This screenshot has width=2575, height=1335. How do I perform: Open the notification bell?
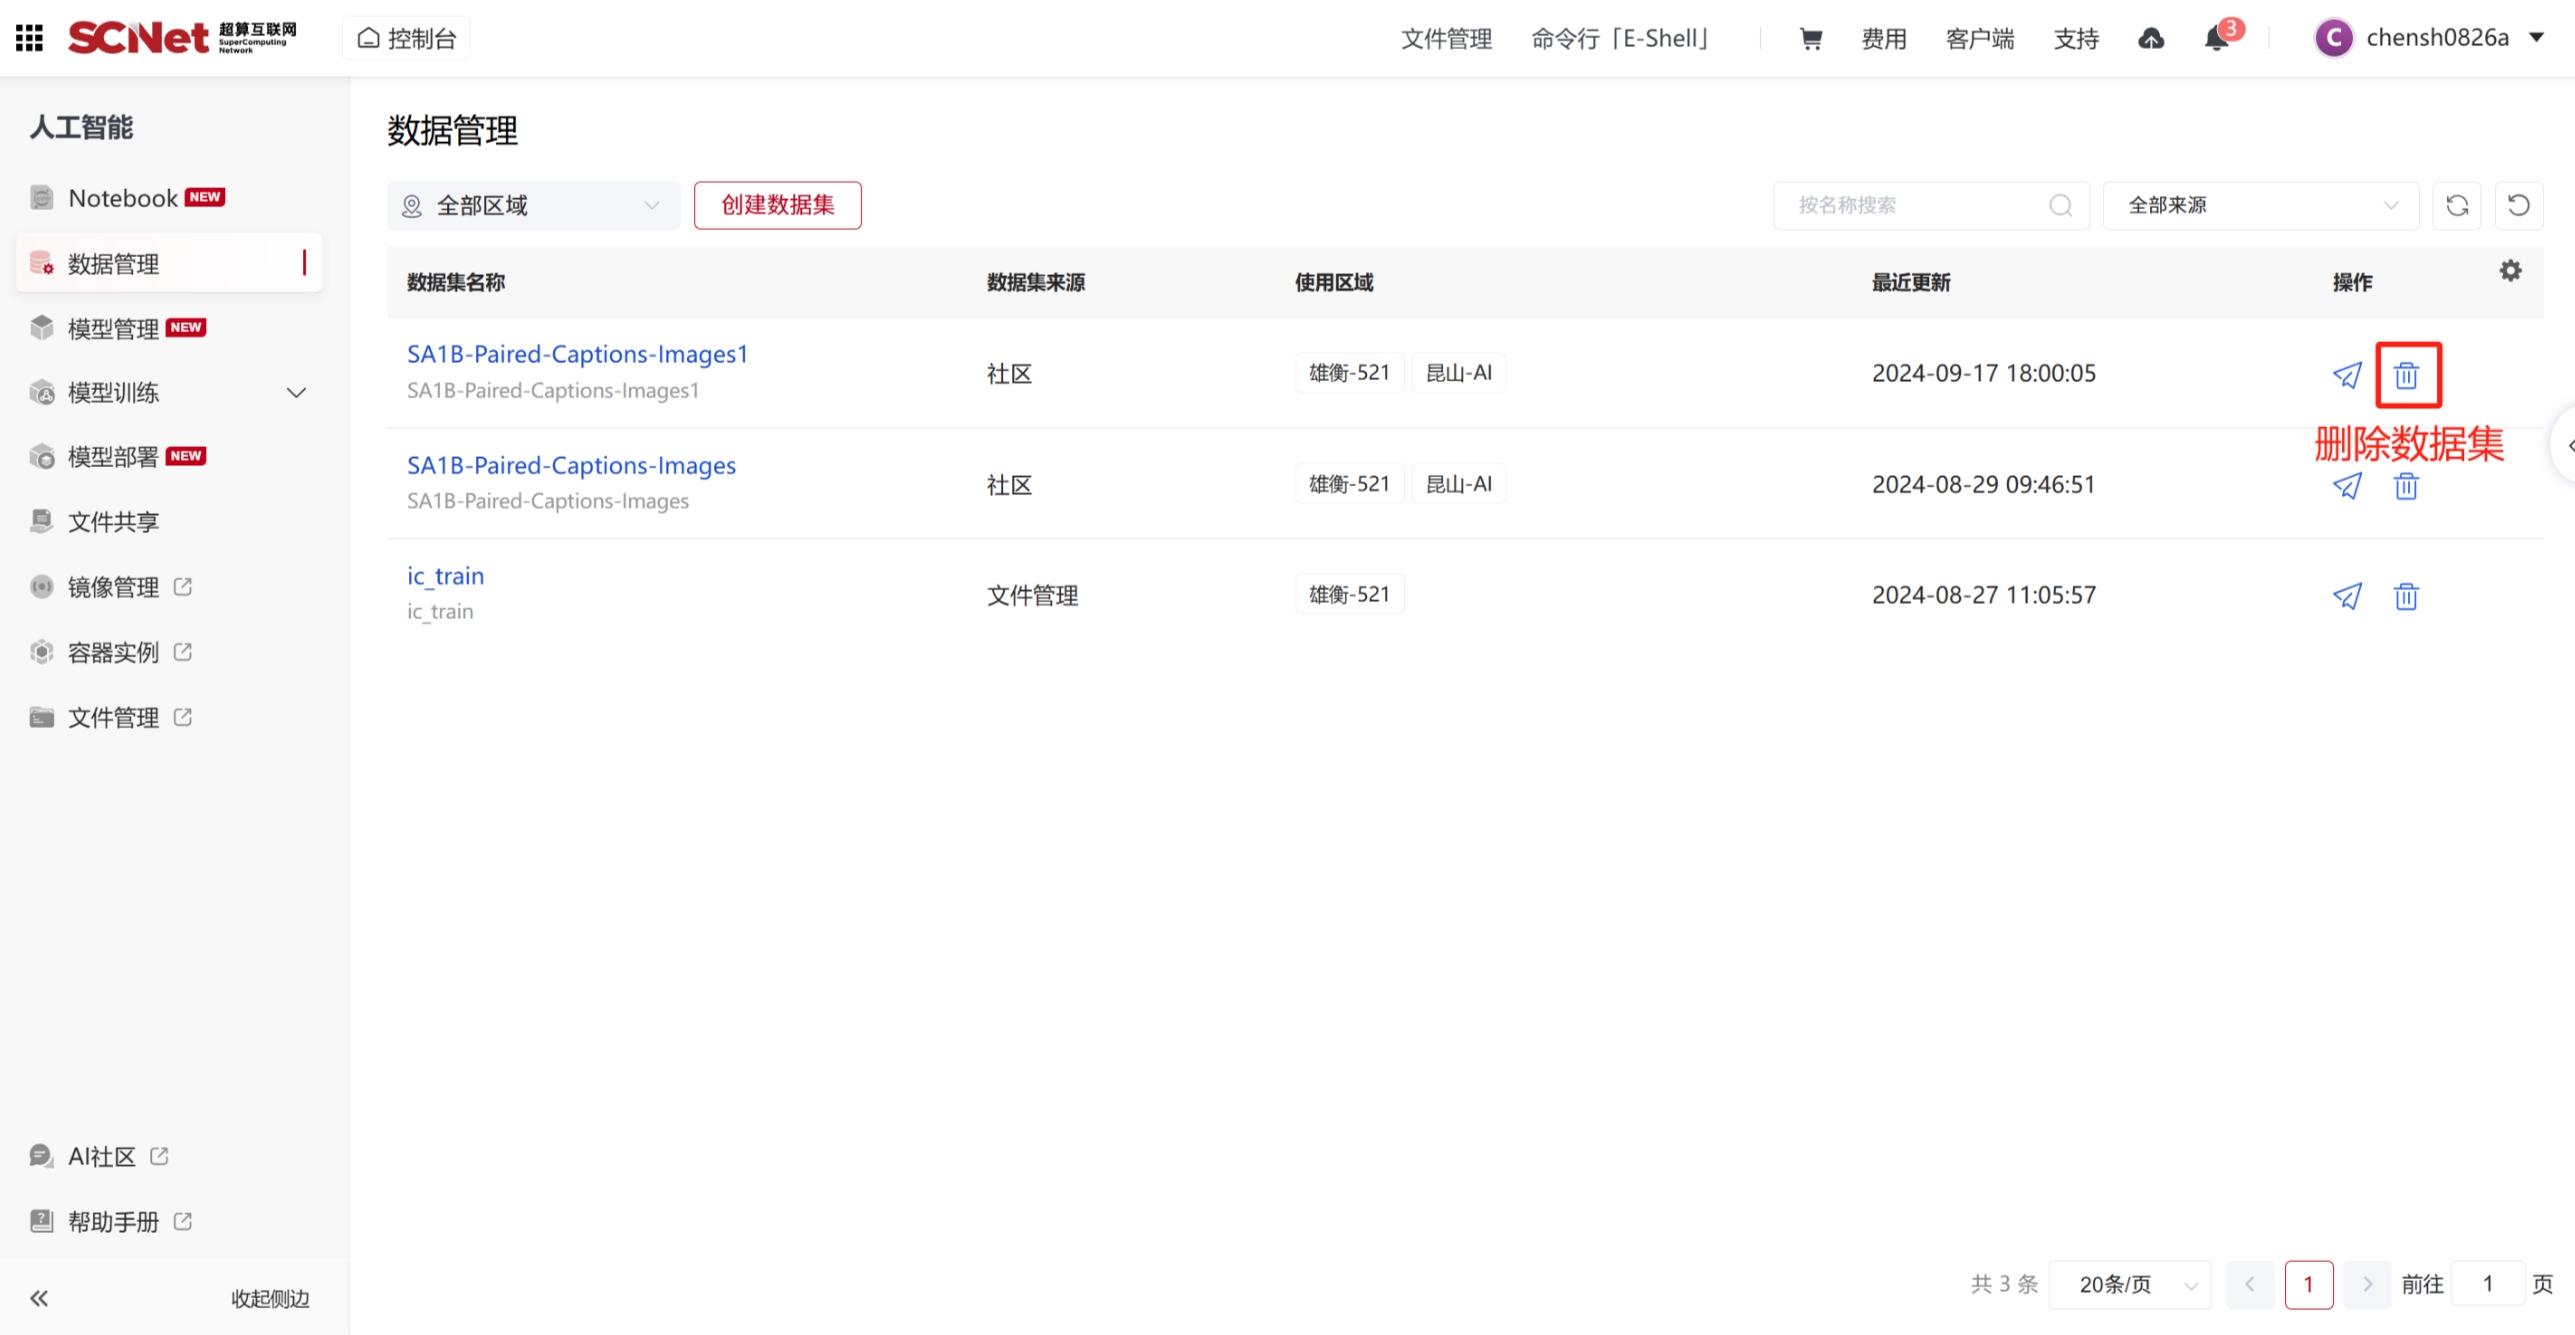2217,39
